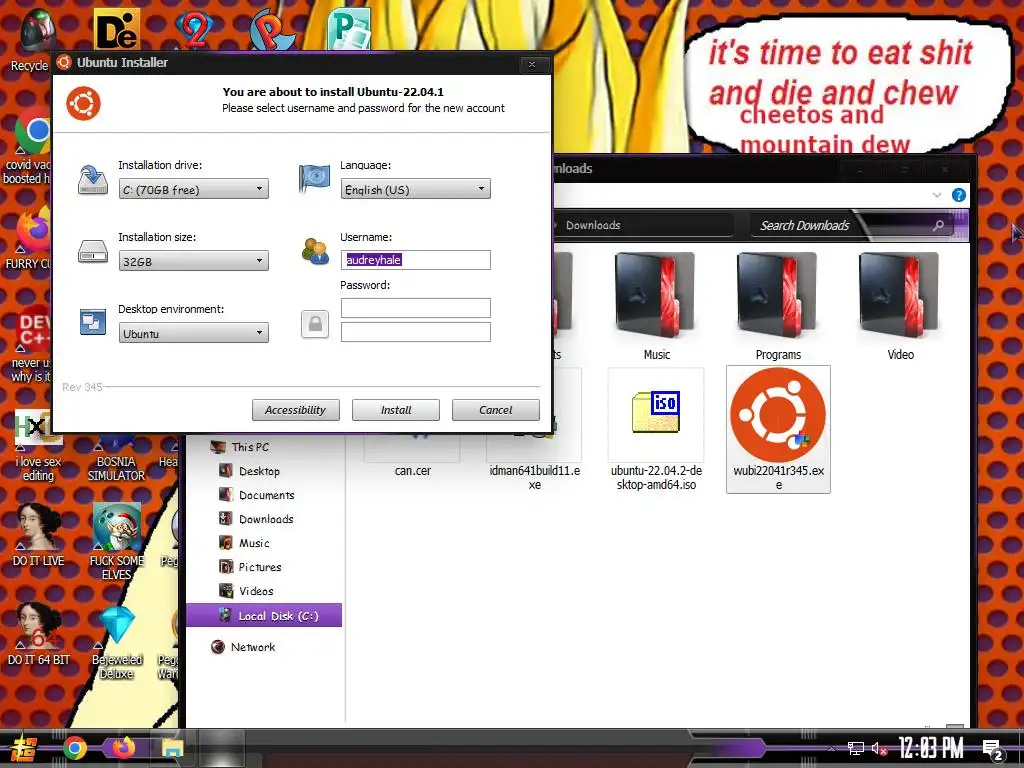Open the Language dropdown
The image size is (1024, 768).
[415, 189]
